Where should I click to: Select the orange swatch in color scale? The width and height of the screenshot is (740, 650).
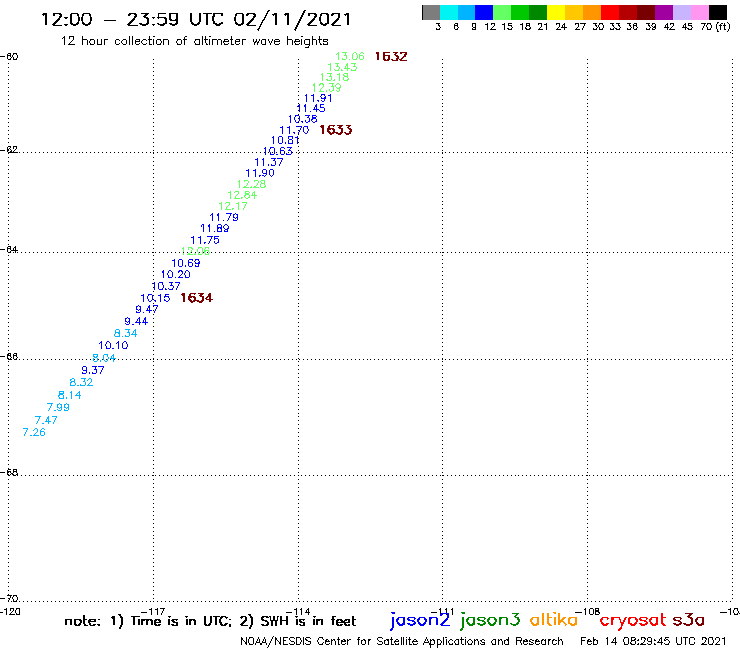592,12
